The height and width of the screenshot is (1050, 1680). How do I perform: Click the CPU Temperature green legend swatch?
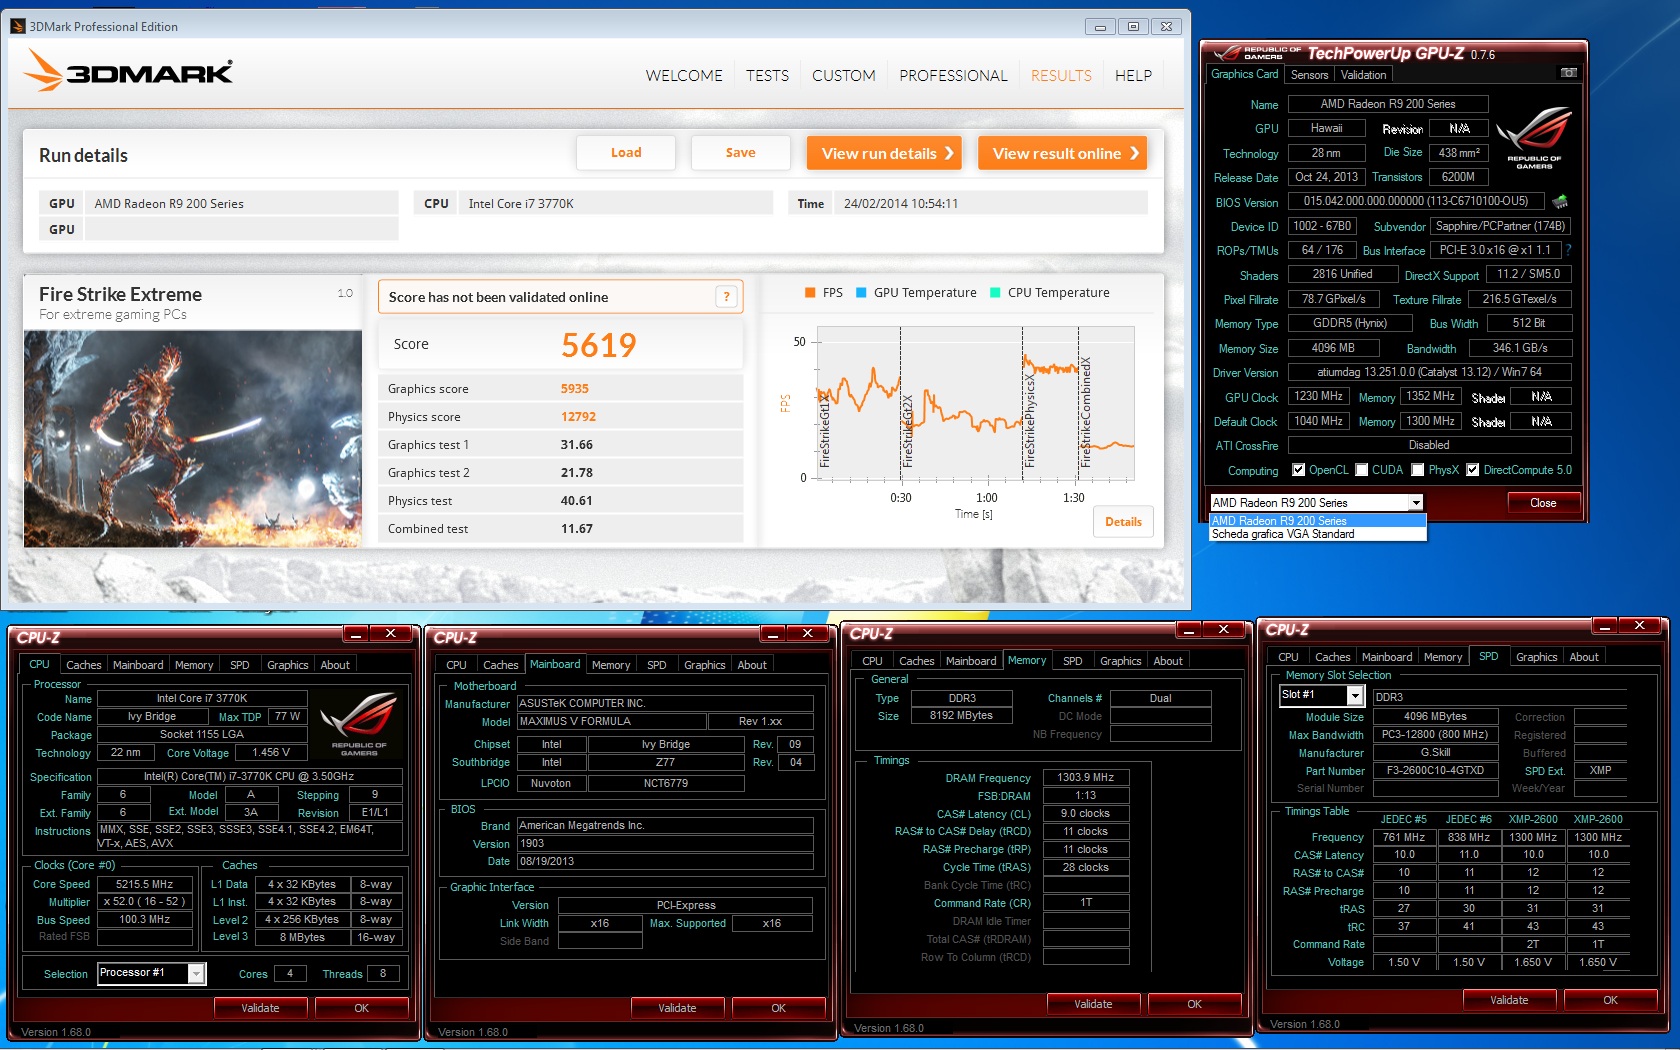pyautogui.click(x=995, y=293)
